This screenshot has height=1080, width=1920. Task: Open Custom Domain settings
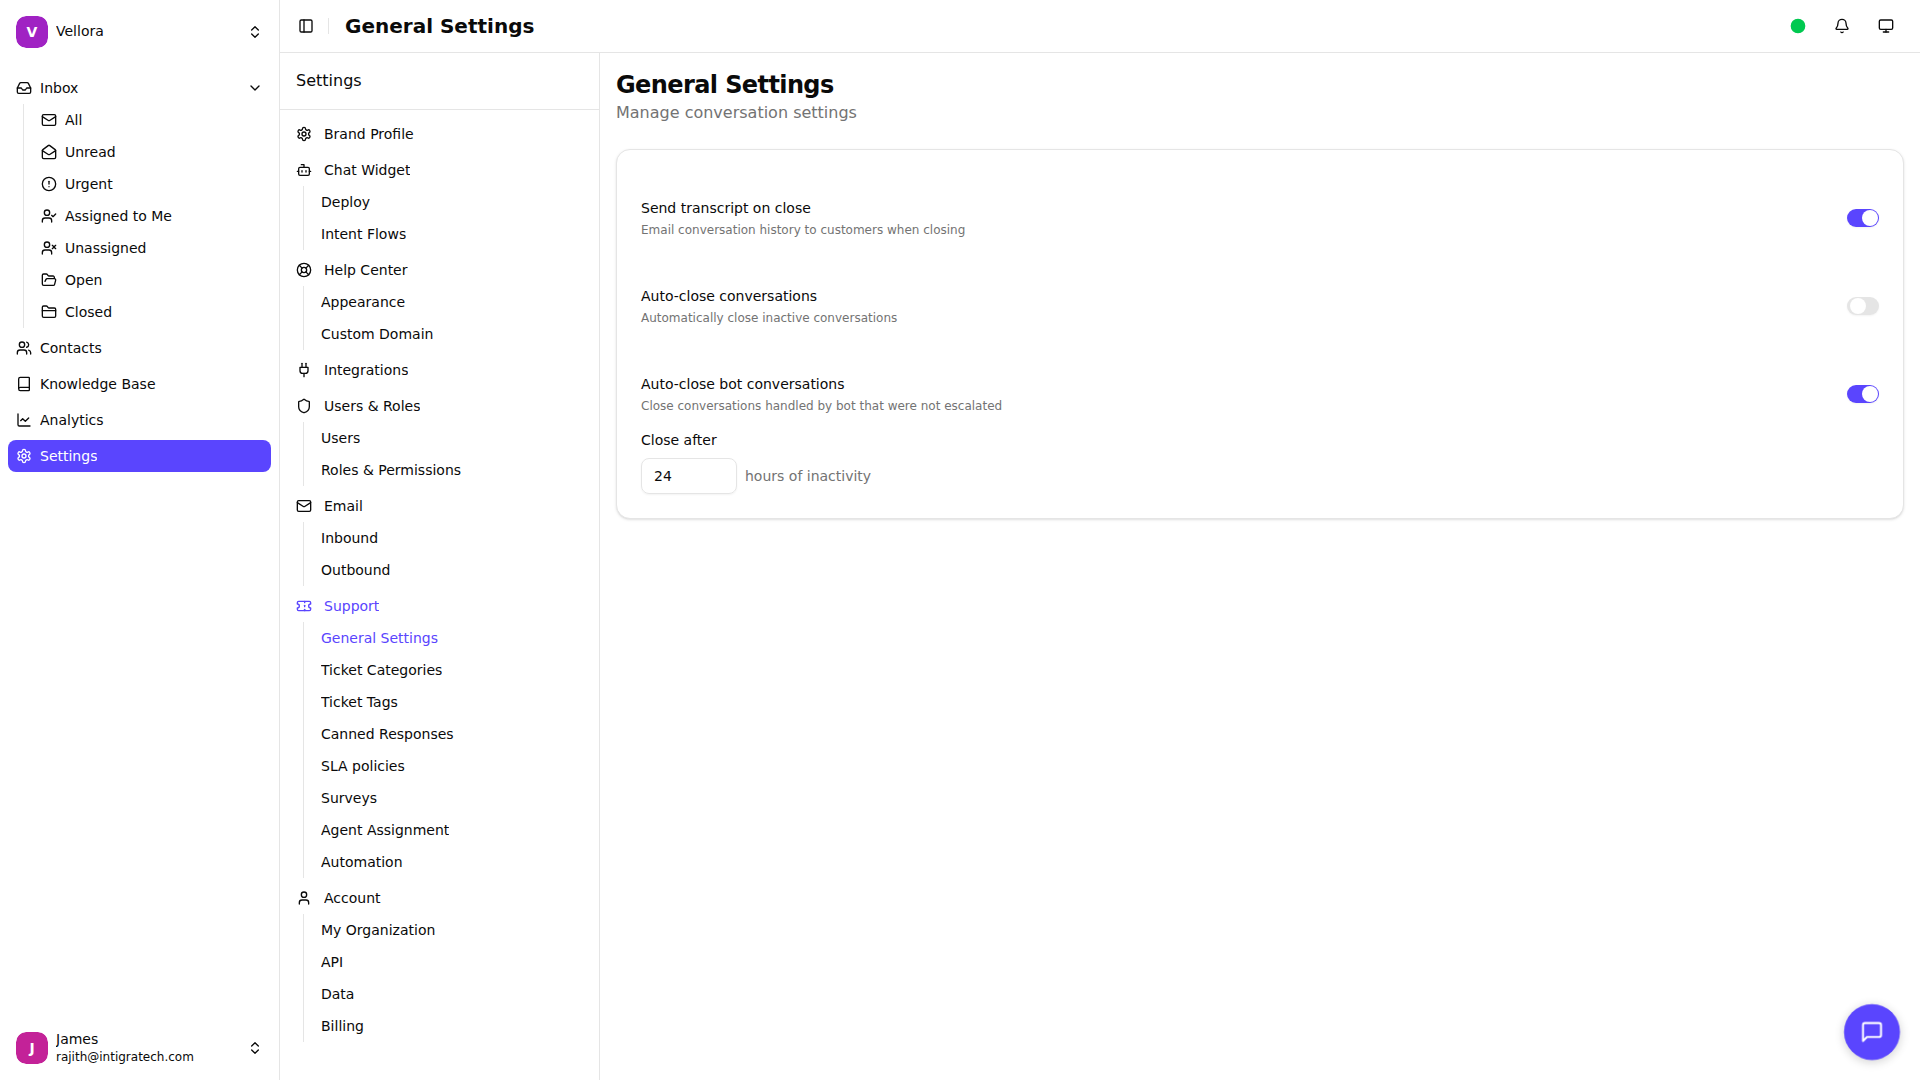point(377,334)
